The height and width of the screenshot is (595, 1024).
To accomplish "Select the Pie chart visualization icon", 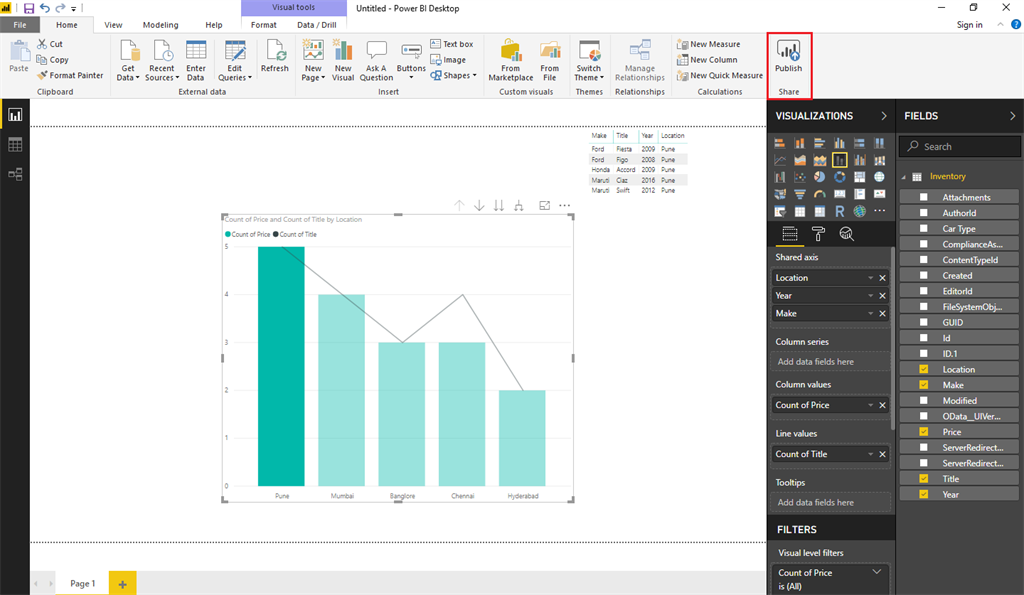I will 820,177.
